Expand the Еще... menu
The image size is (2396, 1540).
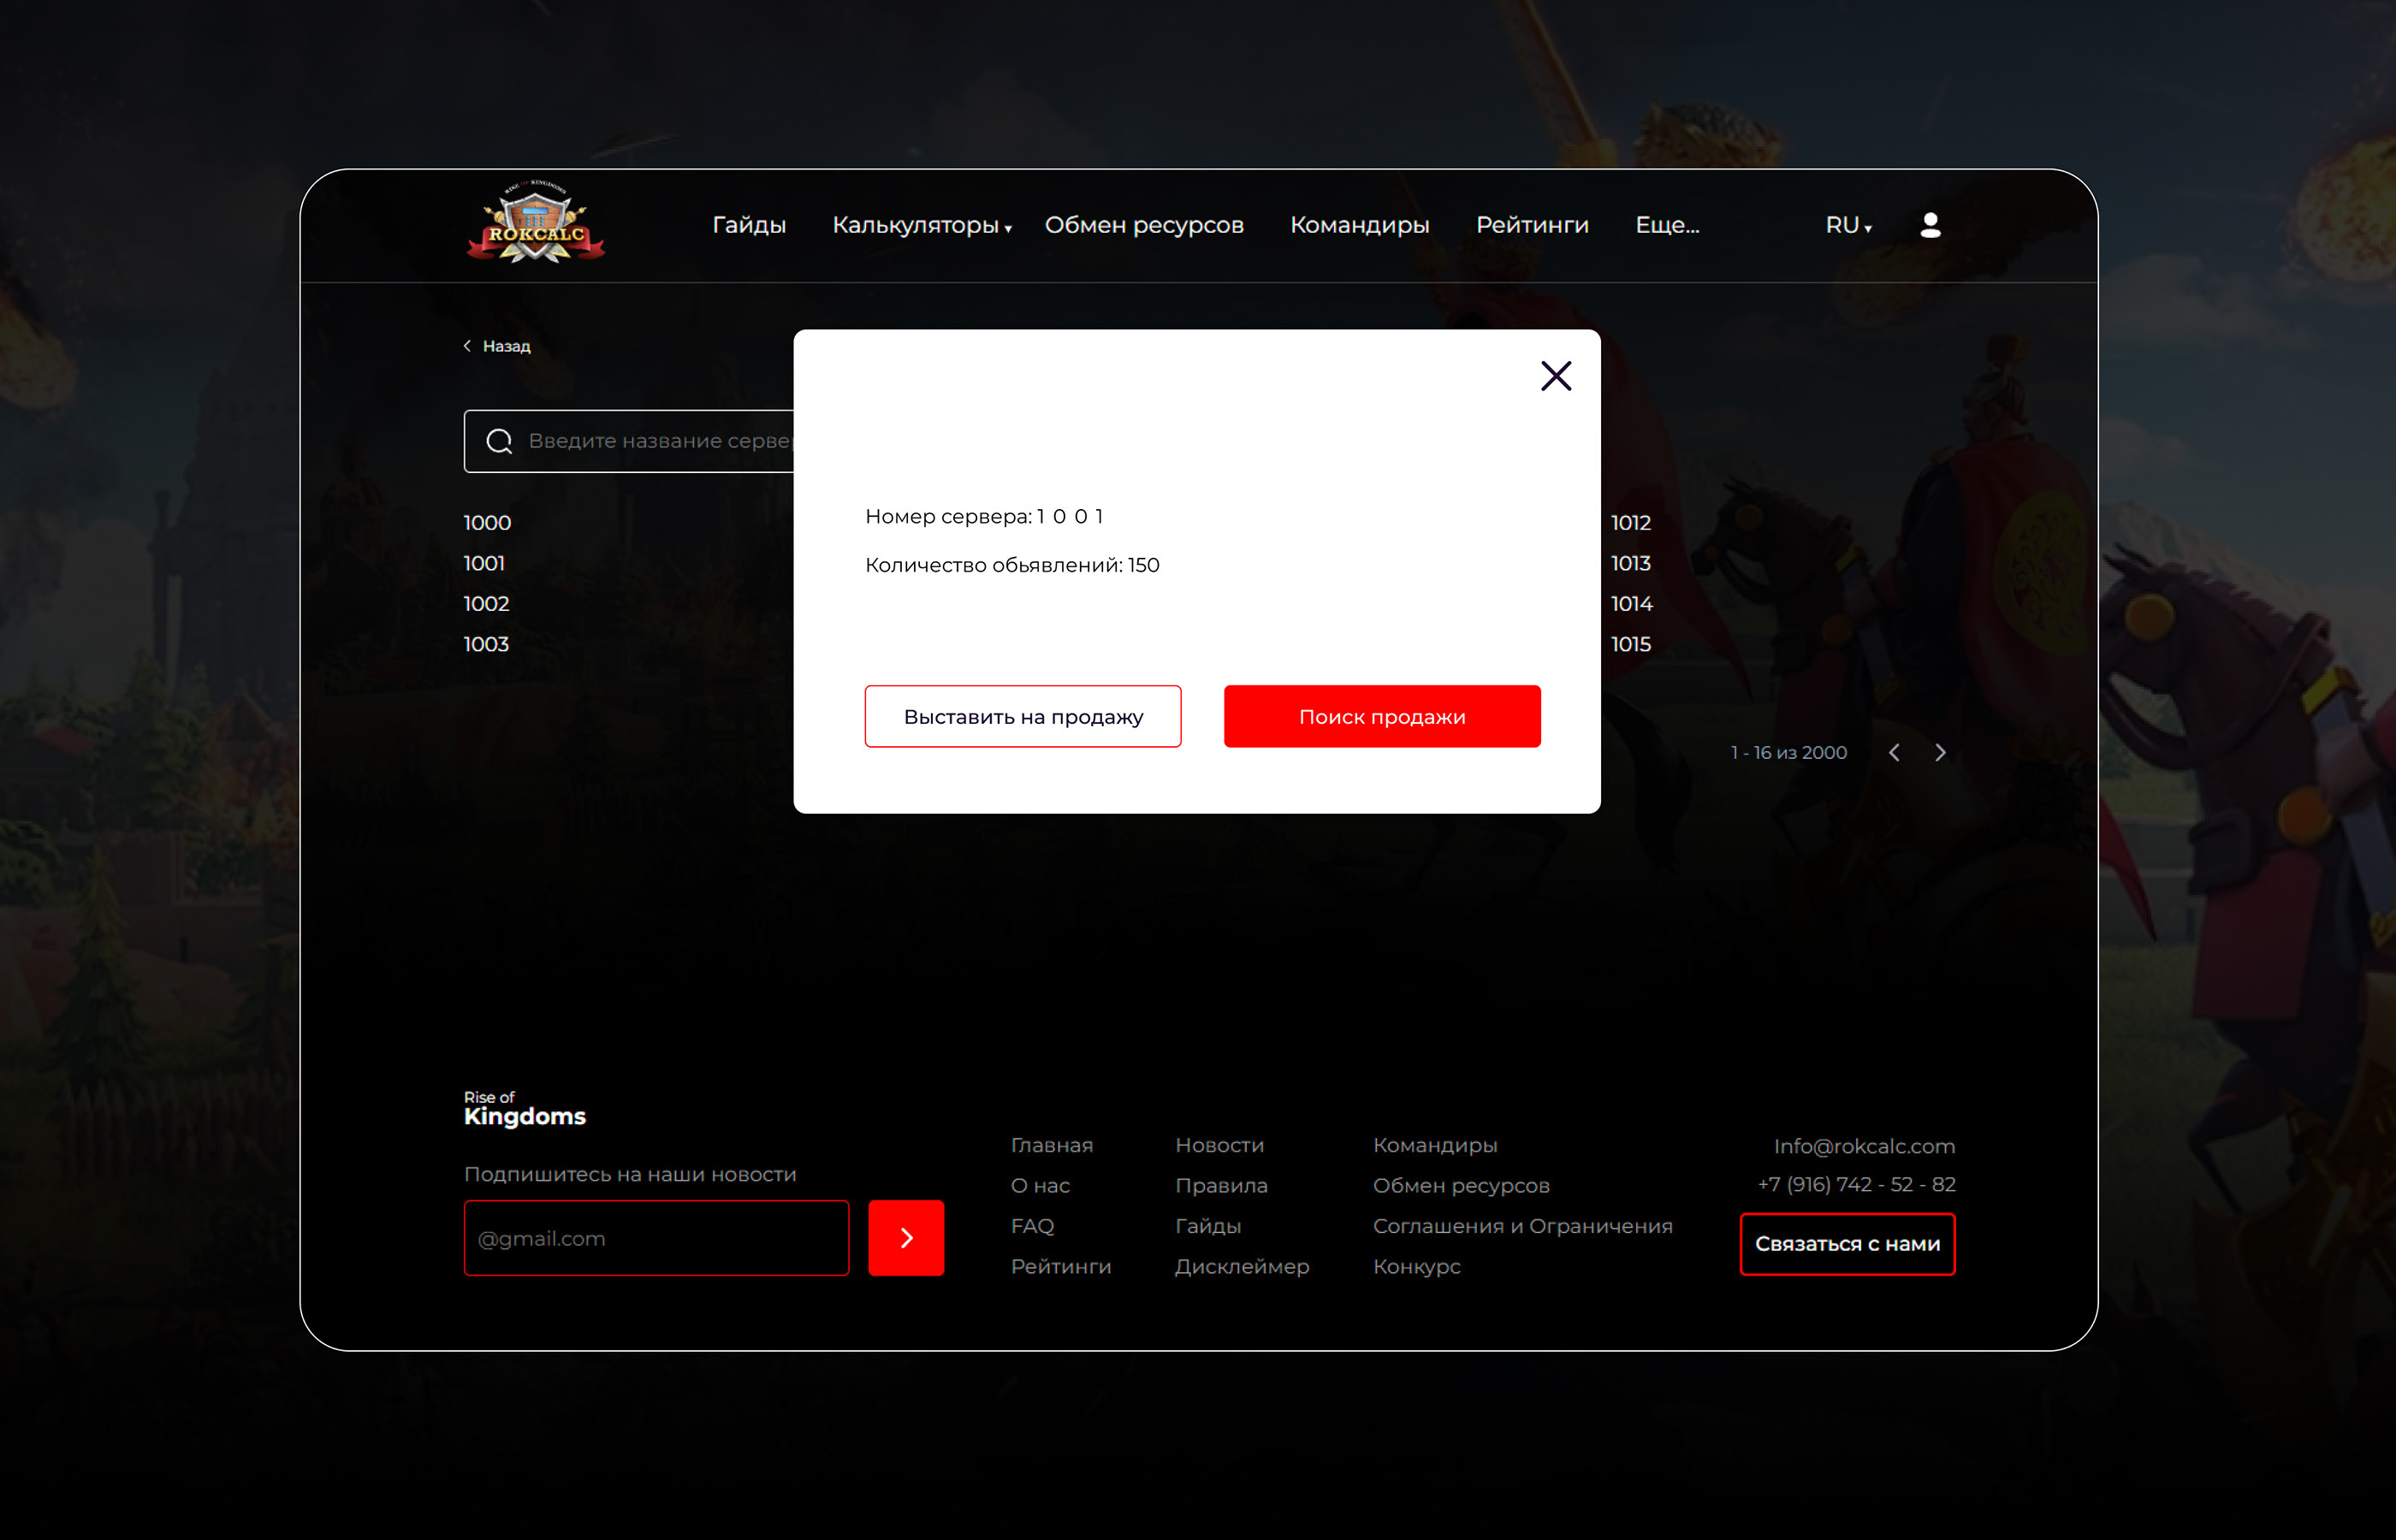coord(1666,226)
